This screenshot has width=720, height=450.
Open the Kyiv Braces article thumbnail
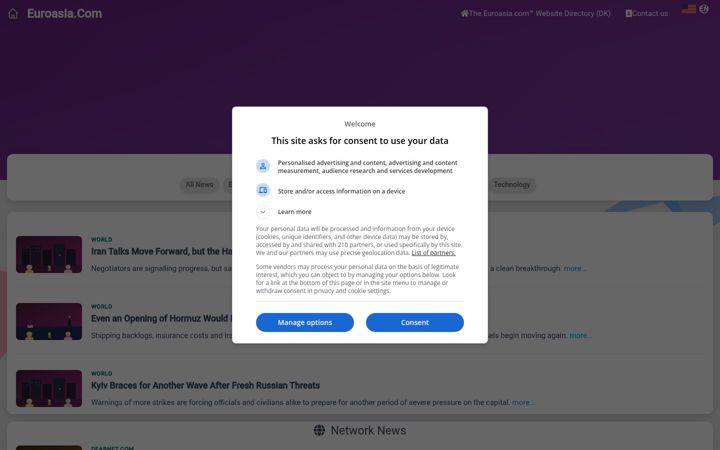(x=49, y=388)
